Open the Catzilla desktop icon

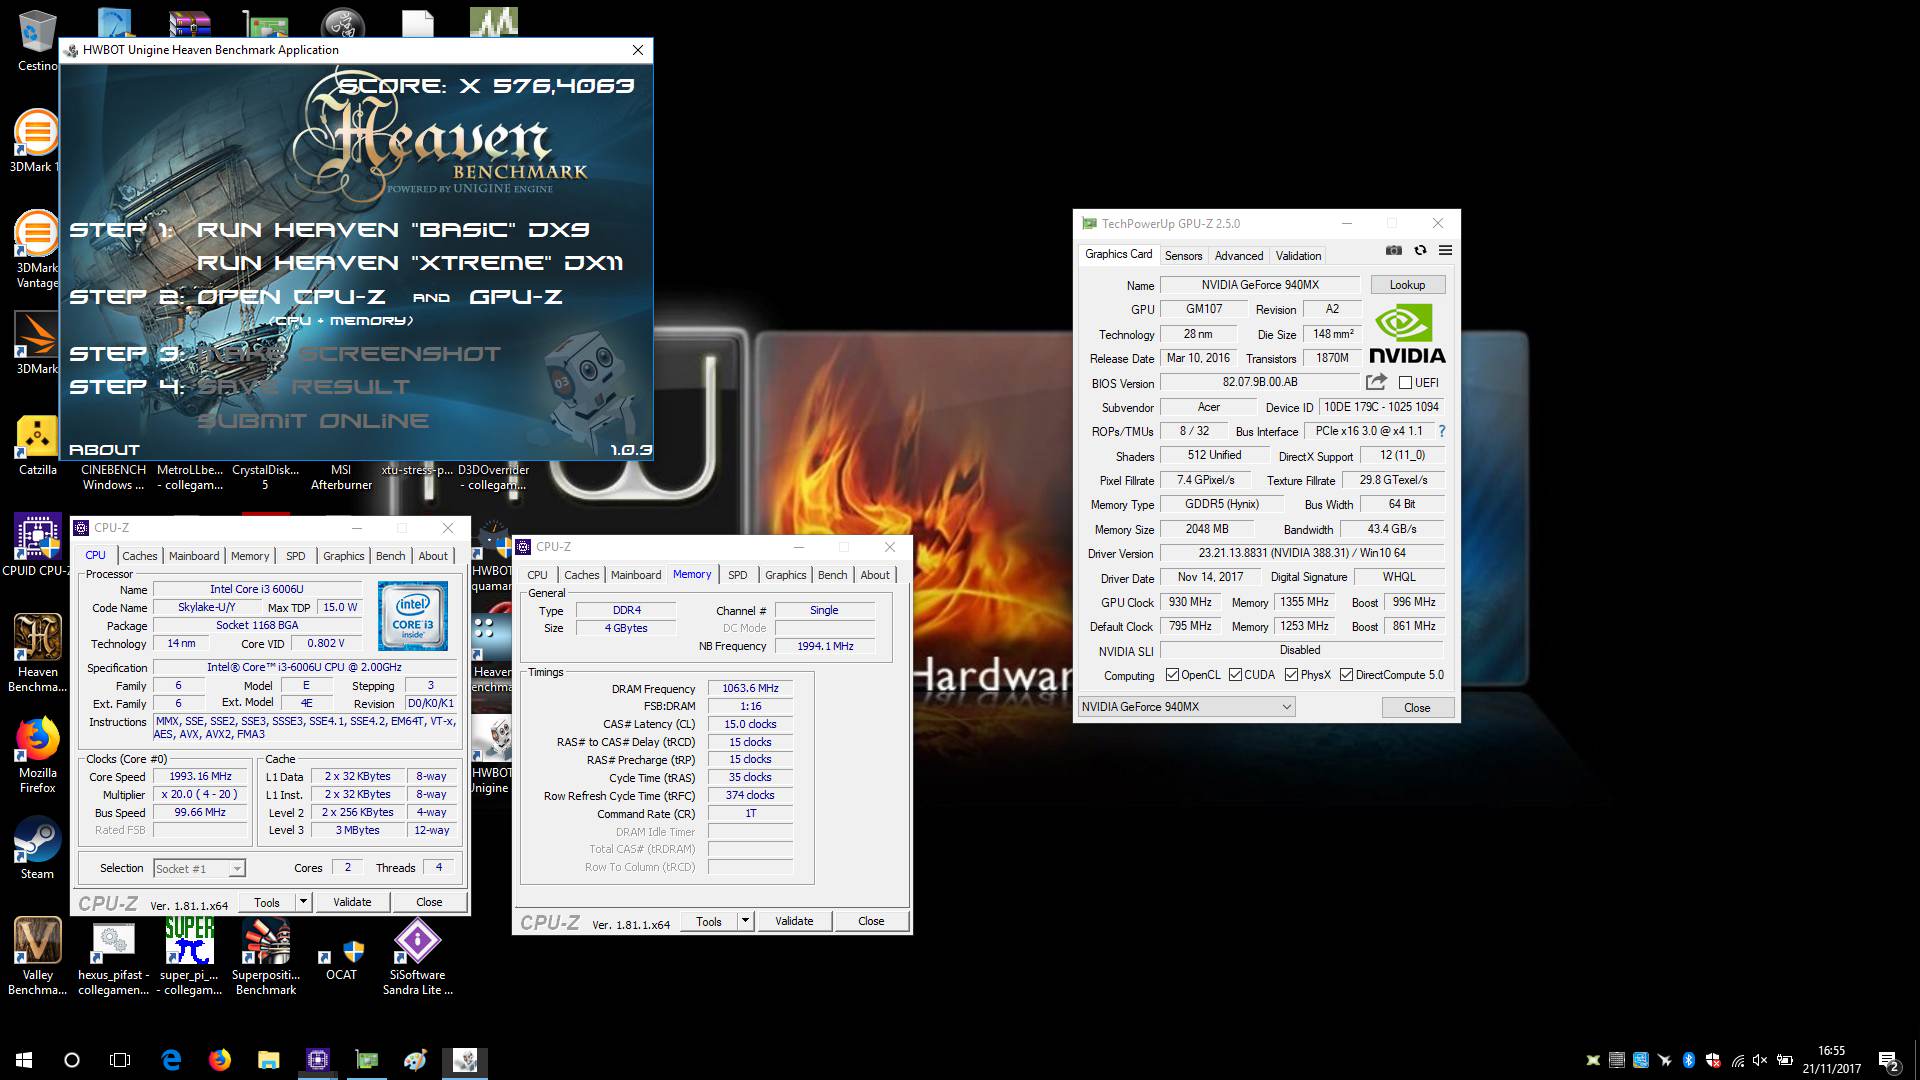point(37,445)
